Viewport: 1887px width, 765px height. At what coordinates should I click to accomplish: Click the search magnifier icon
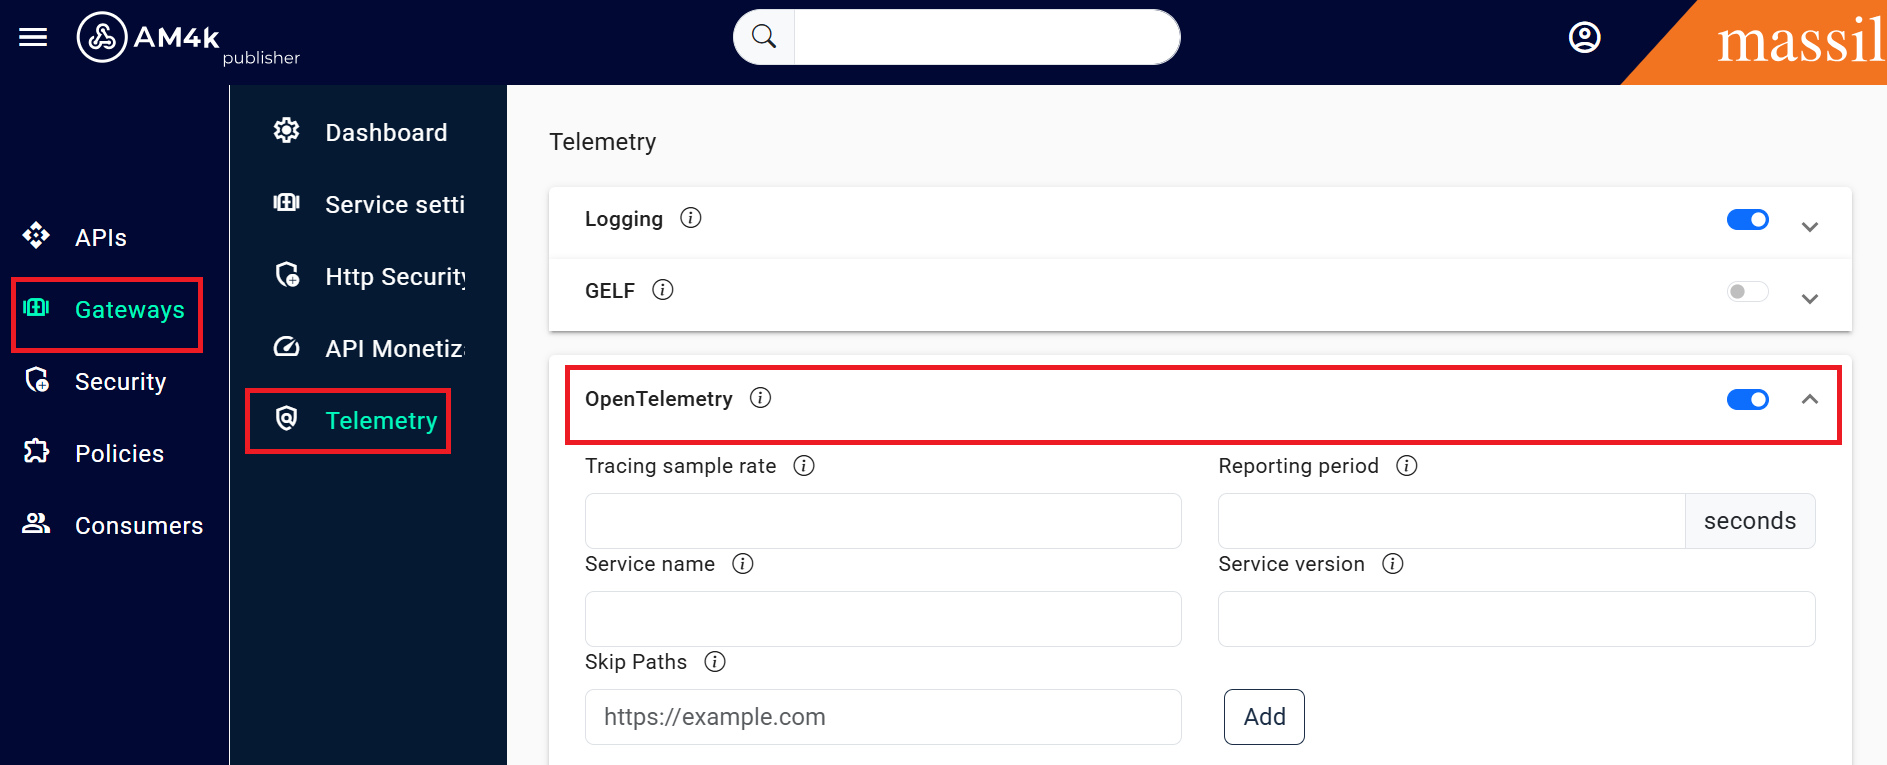(764, 37)
